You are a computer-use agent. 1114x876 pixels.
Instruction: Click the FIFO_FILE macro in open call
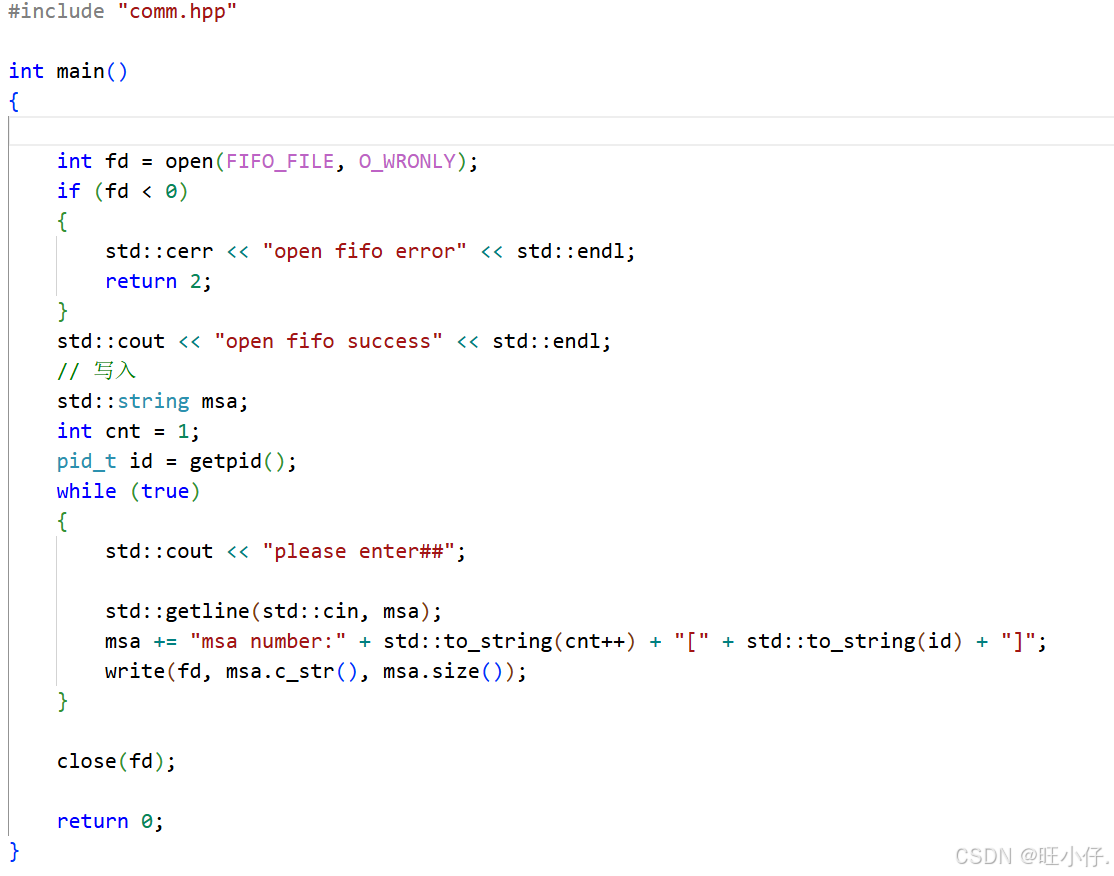coord(280,162)
